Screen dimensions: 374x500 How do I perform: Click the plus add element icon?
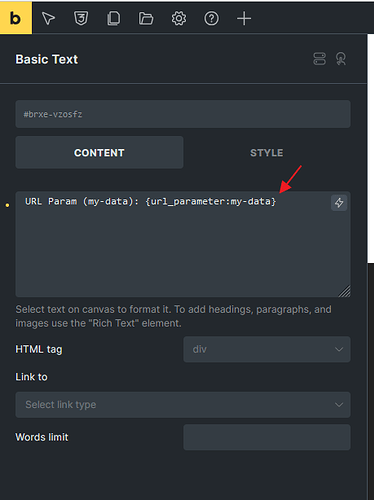244,18
